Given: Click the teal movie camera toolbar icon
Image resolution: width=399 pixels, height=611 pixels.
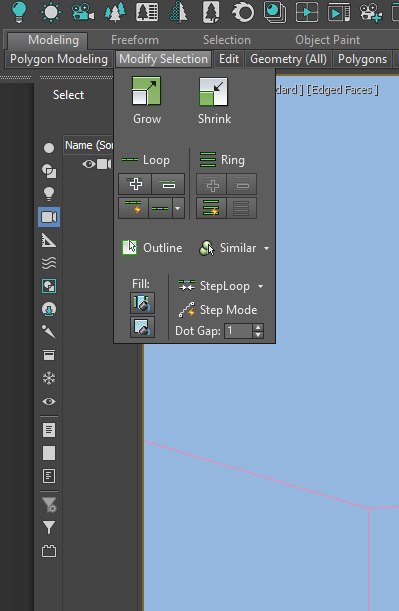Looking at the screenshot, I should pos(83,12).
